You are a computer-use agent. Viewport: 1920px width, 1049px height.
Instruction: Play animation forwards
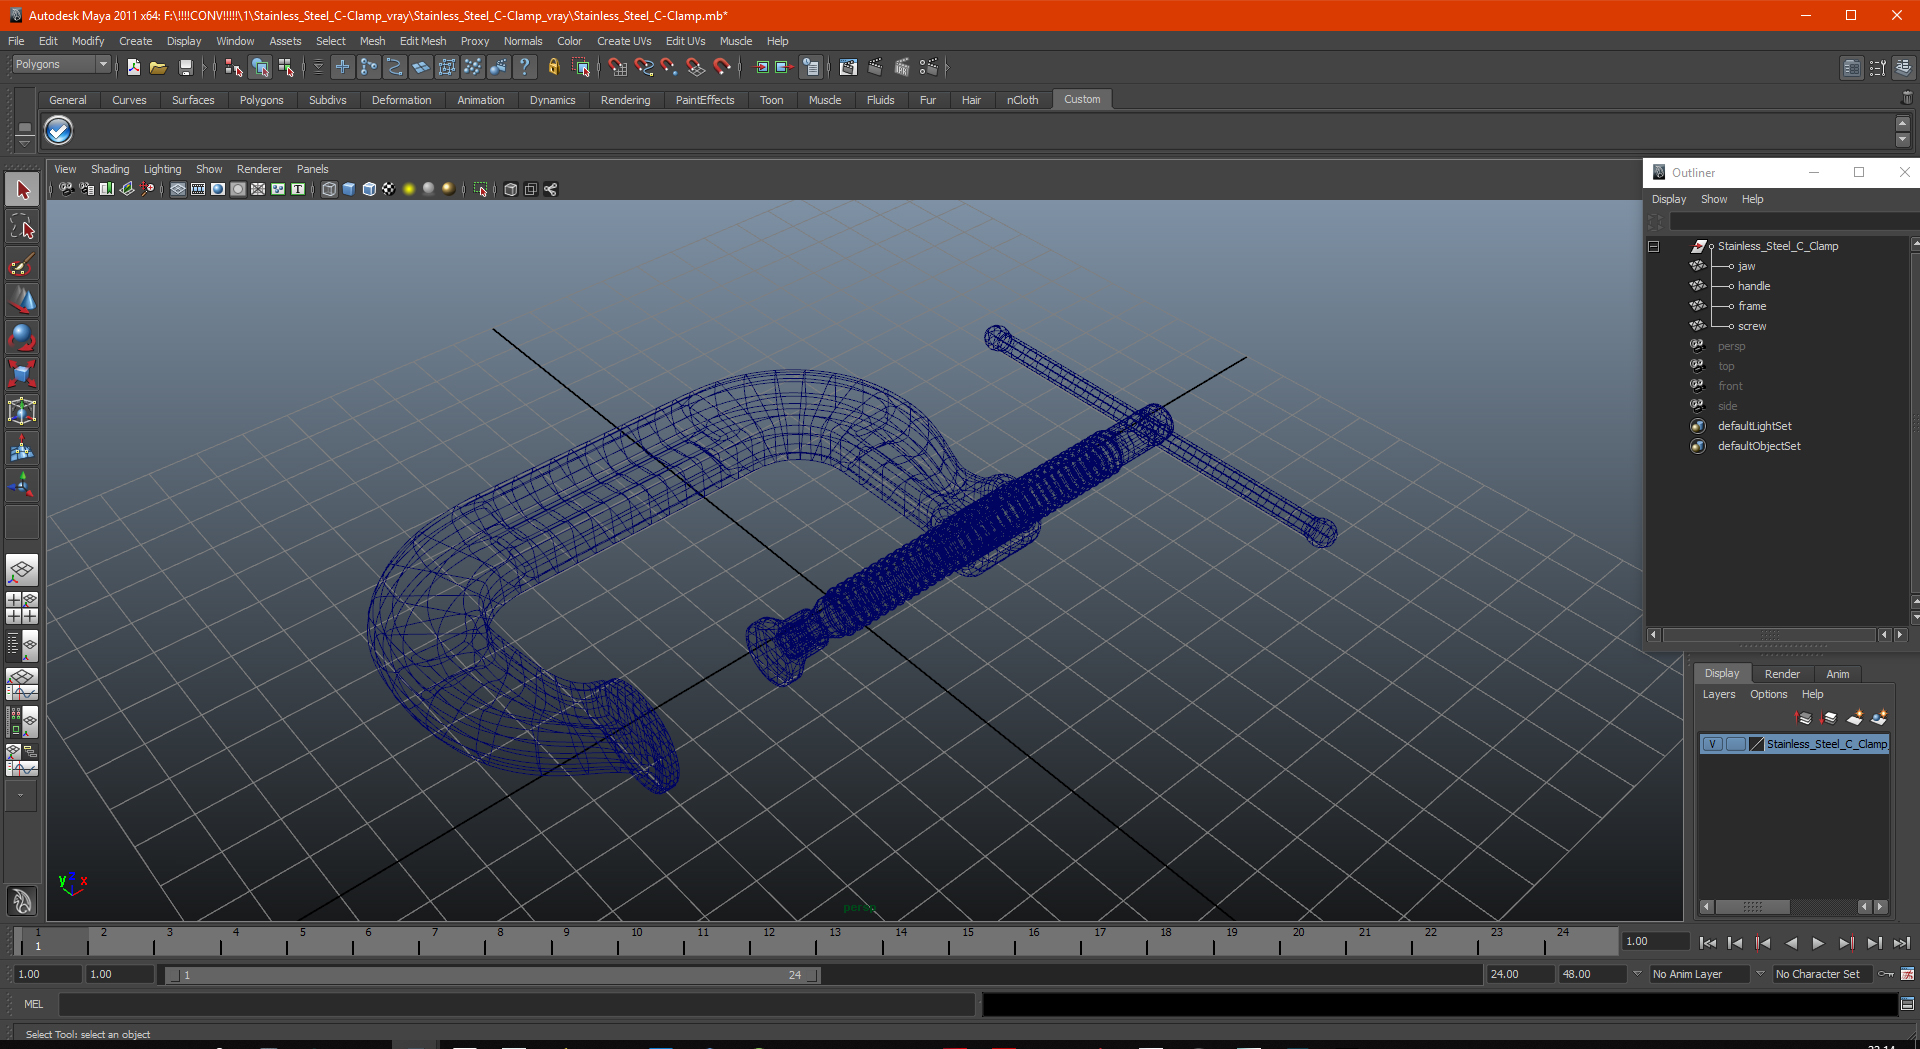tap(1818, 943)
